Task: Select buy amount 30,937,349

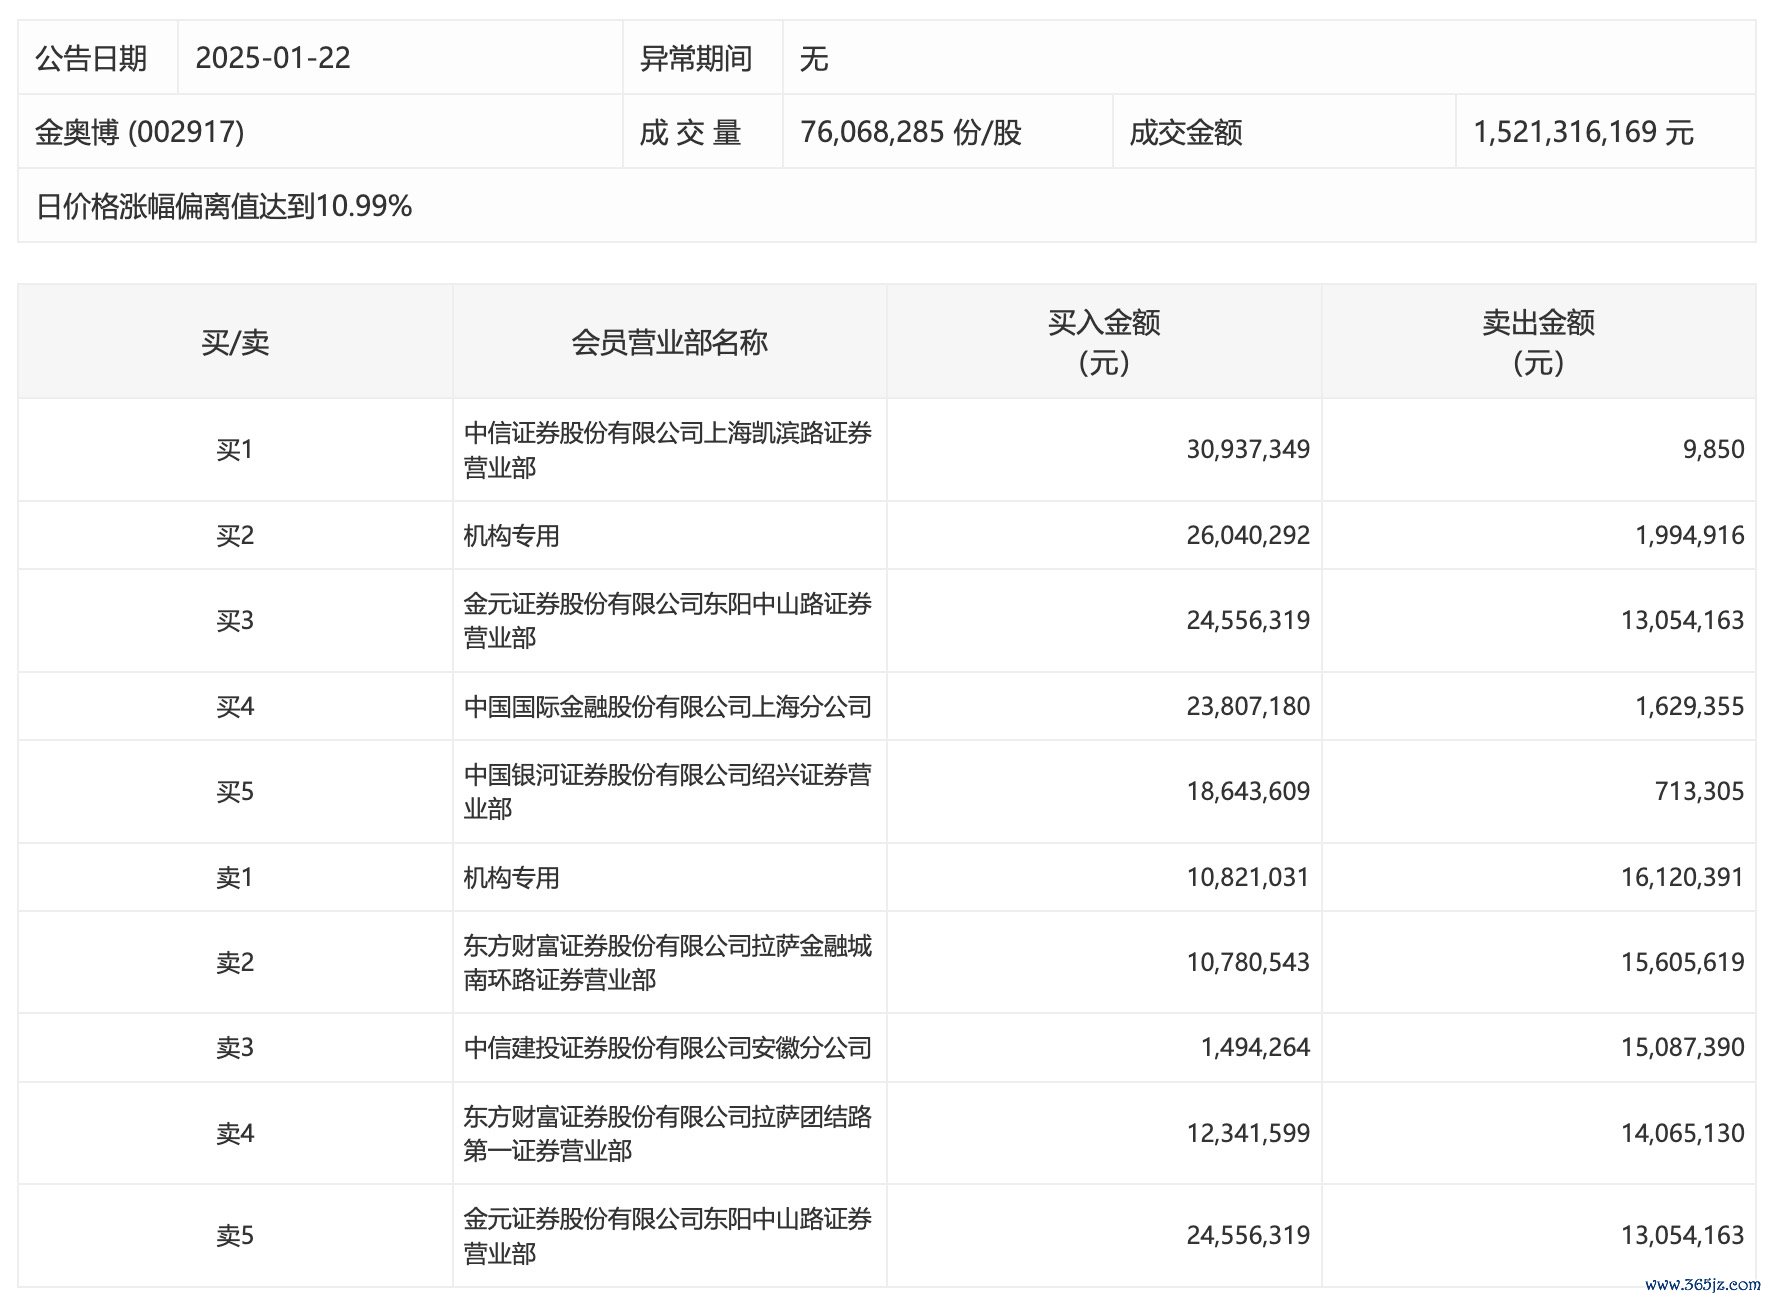Action: point(1248,450)
